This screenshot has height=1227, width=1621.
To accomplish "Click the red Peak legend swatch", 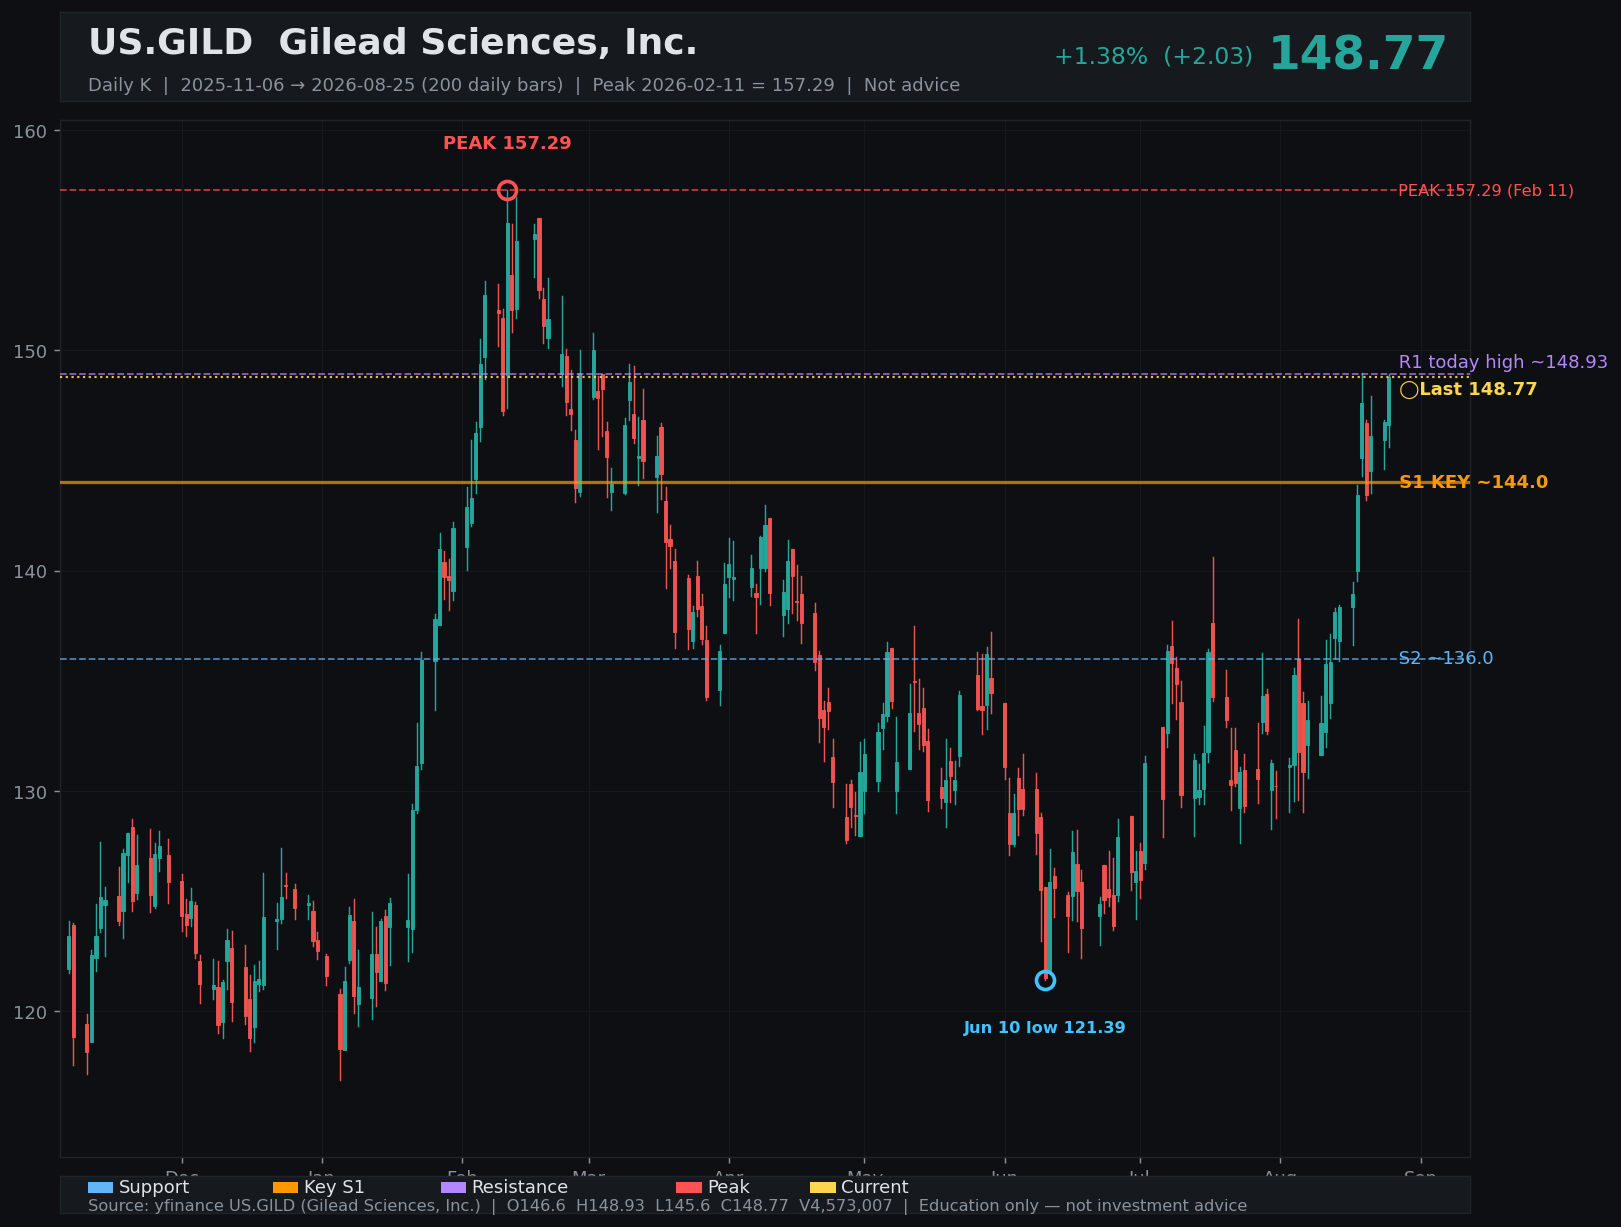I will (x=689, y=1187).
